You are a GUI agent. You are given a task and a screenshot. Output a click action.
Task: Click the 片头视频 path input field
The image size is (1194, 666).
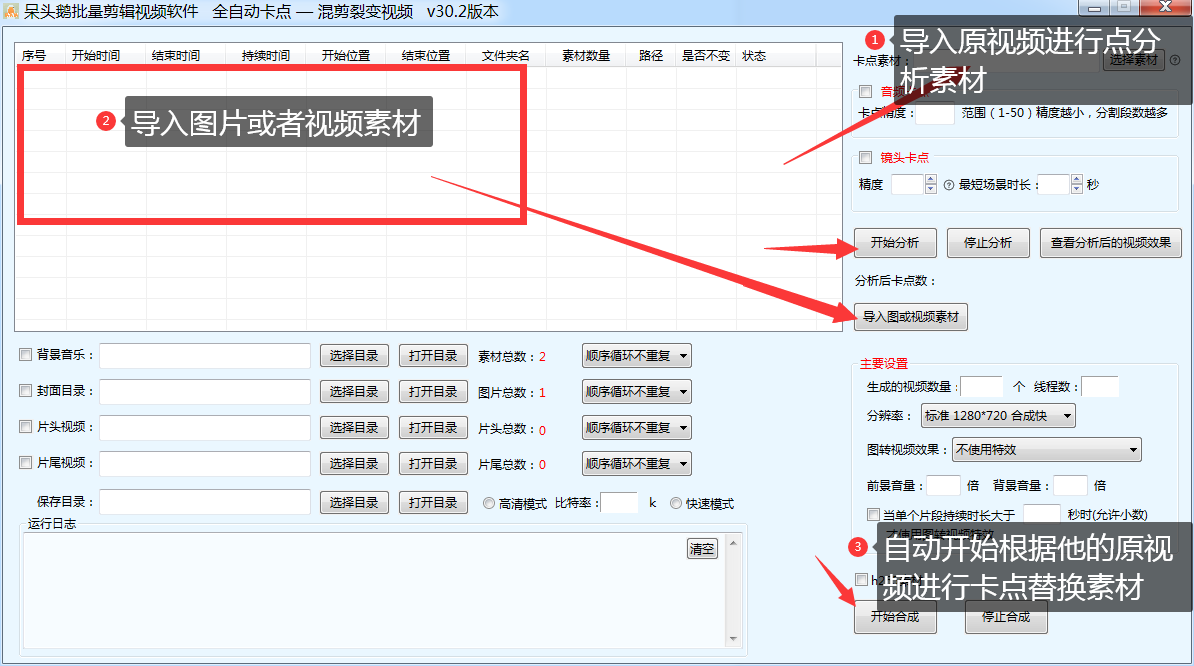point(205,427)
